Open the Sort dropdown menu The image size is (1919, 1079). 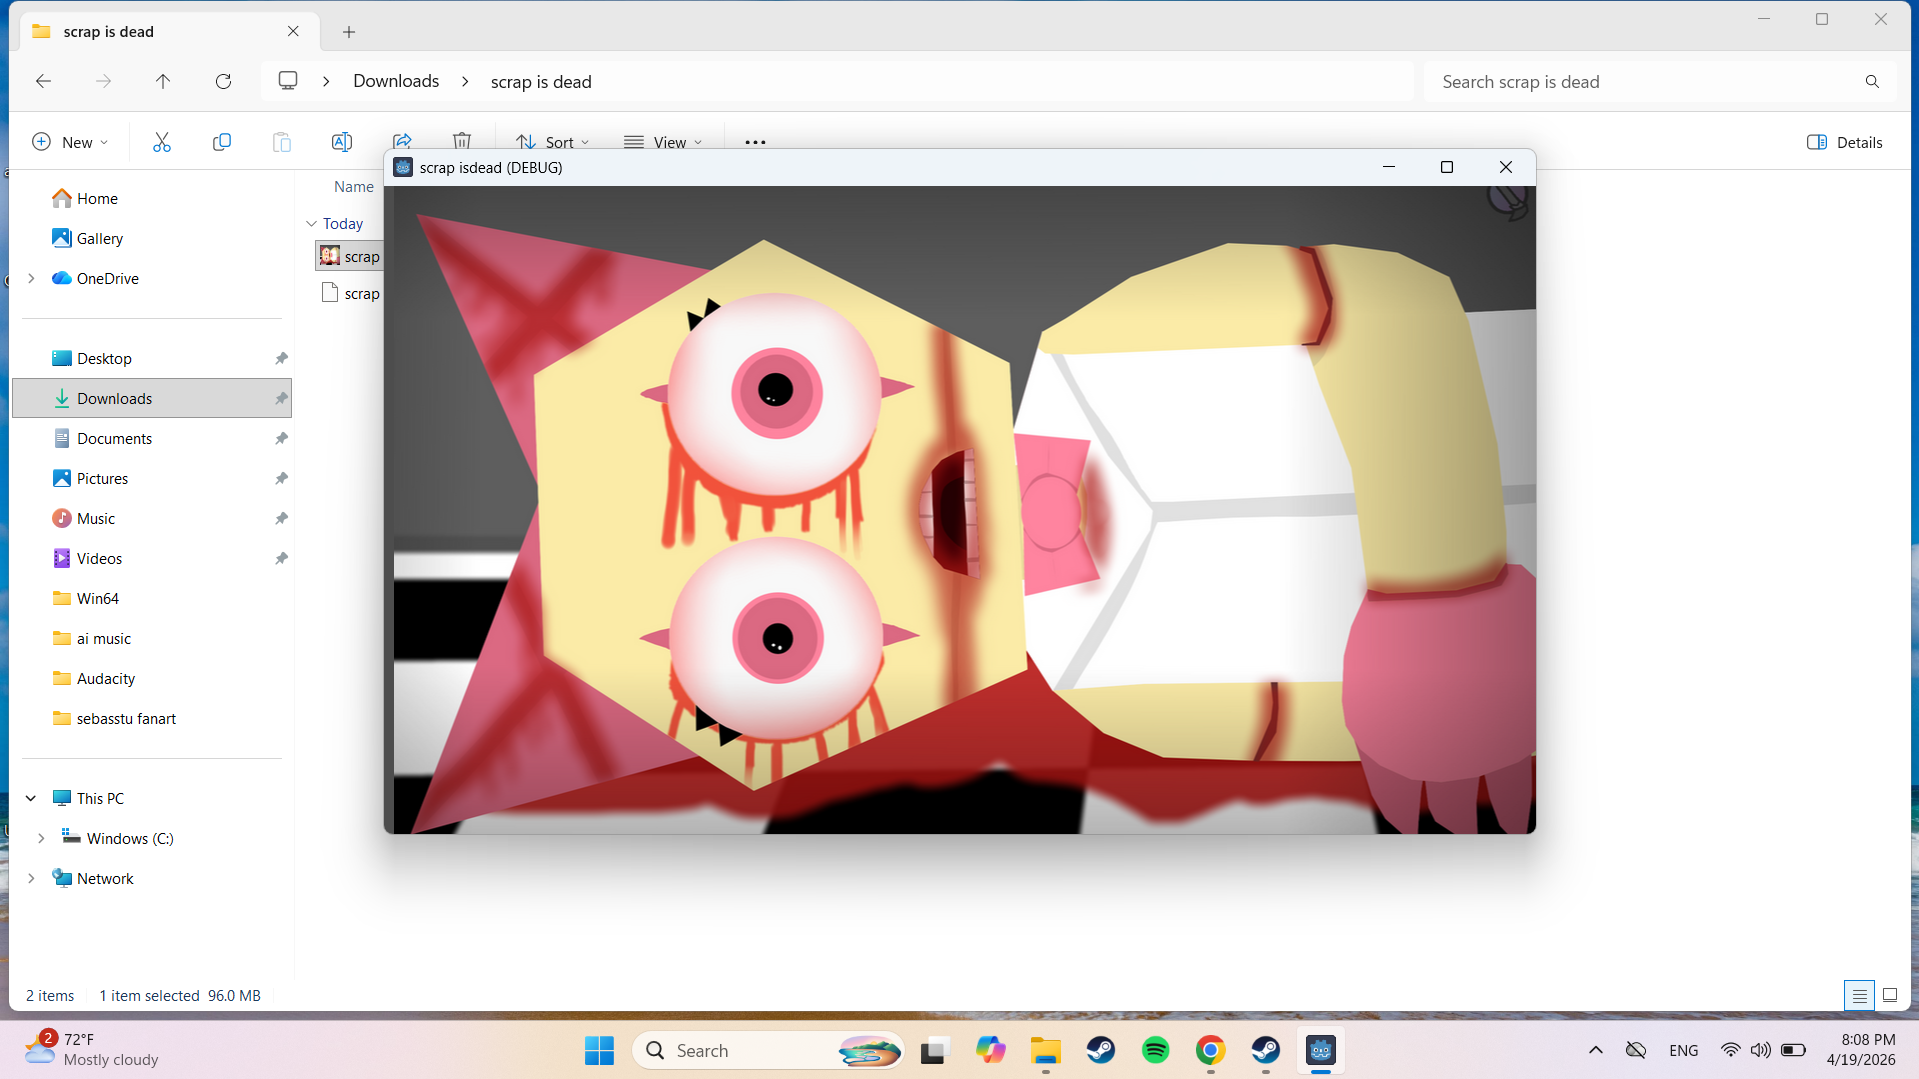[x=552, y=142]
